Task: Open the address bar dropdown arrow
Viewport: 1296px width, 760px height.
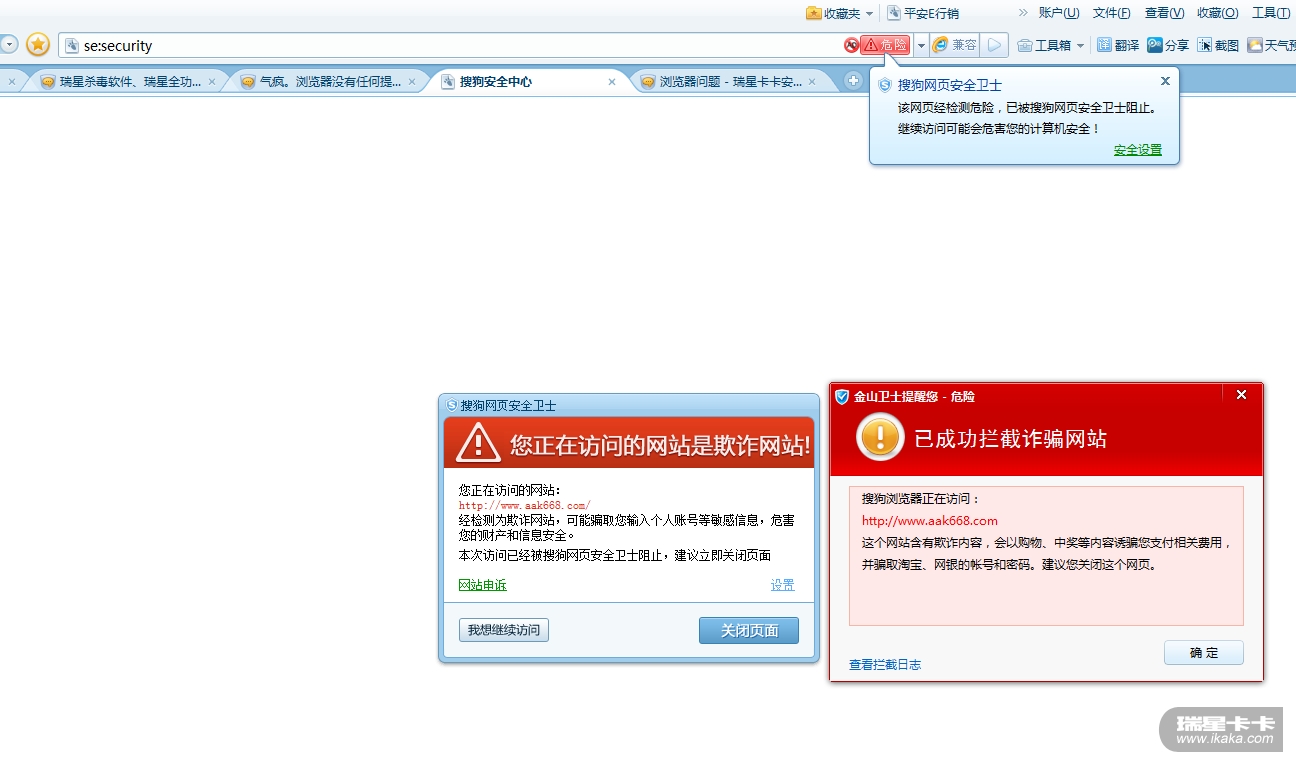Action: pos(921,45)
